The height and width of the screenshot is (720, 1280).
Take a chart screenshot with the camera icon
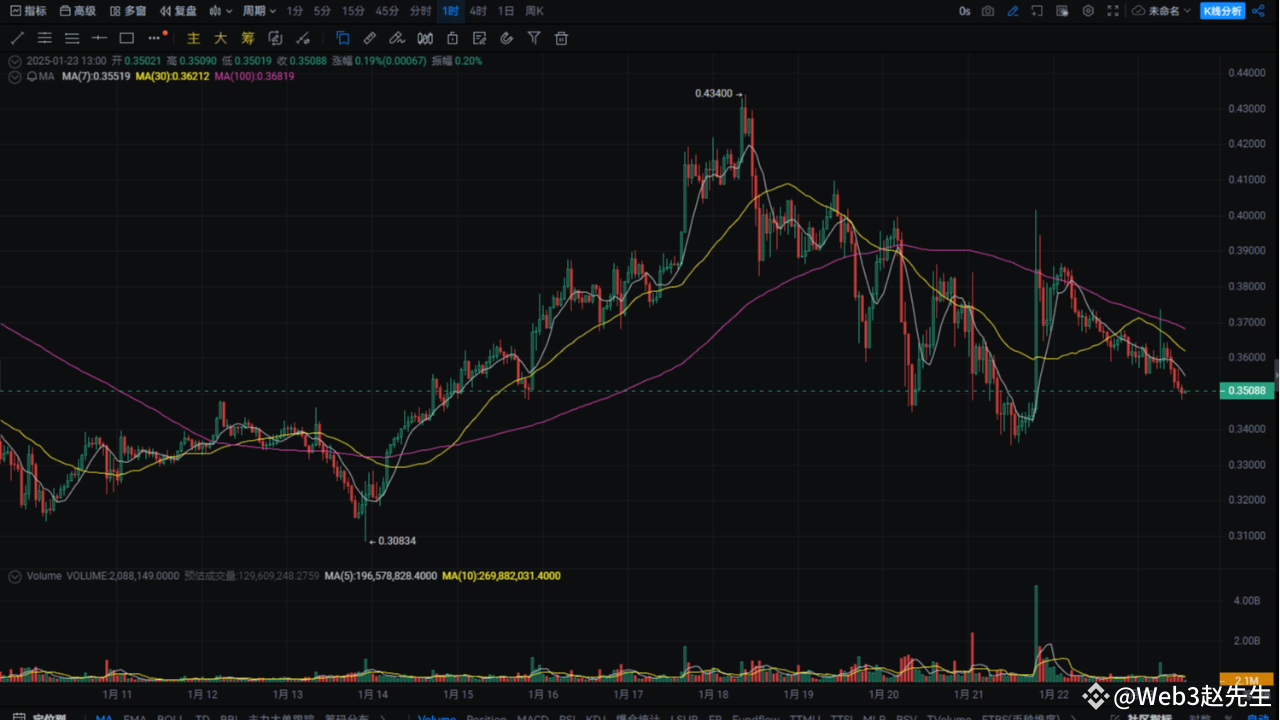[x=988, y=10]
